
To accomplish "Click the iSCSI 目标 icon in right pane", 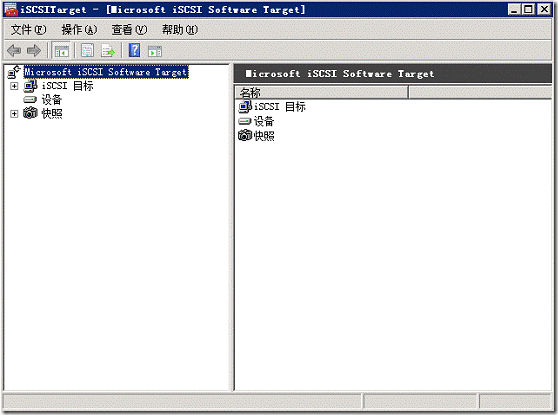I will click(244, 106).
